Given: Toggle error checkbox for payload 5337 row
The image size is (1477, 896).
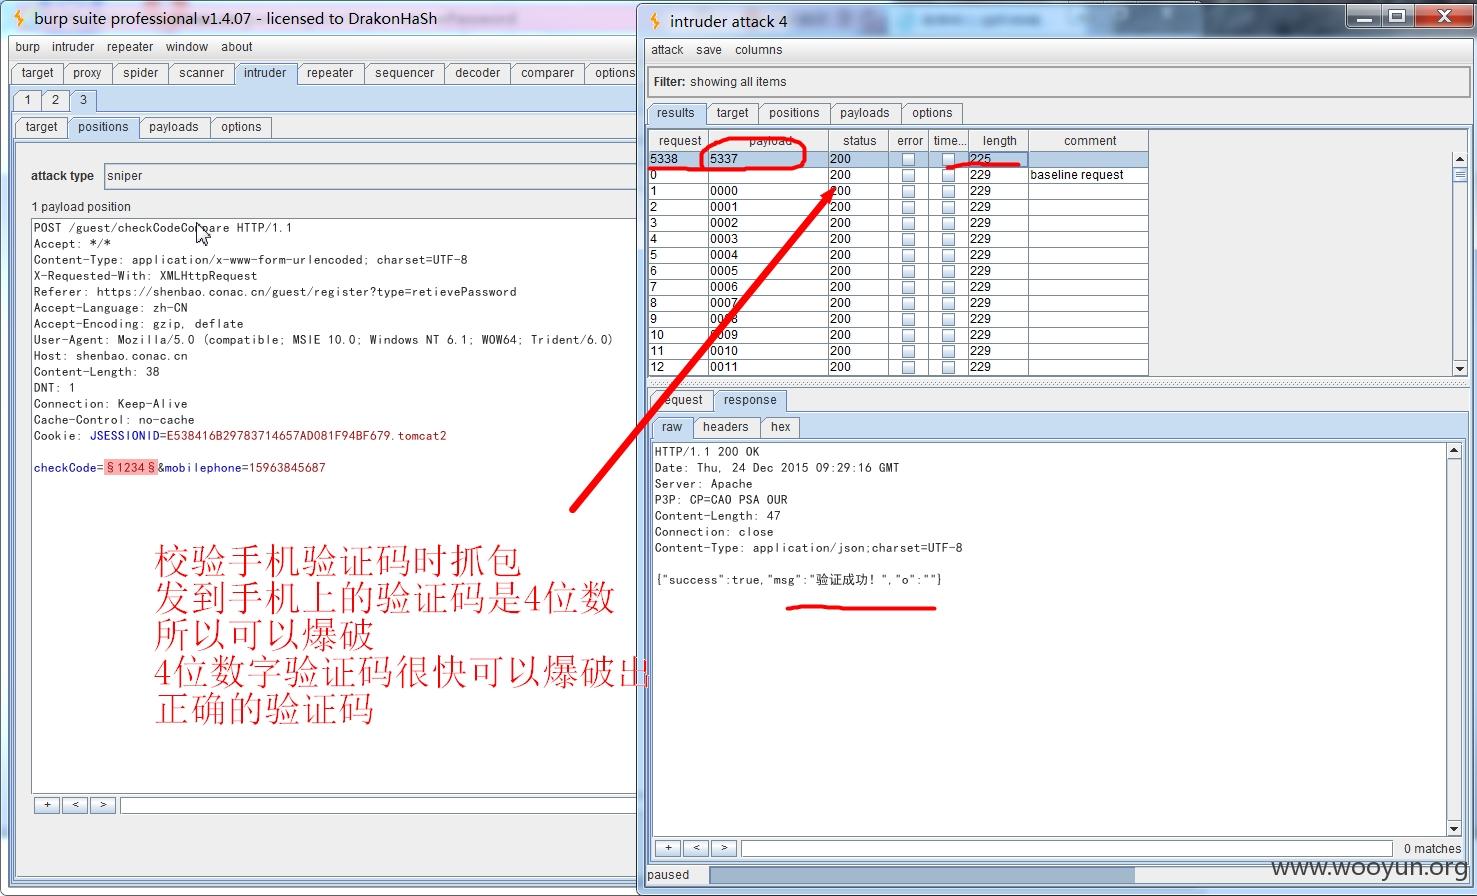Looking at the screenshot, I should 908,159.
